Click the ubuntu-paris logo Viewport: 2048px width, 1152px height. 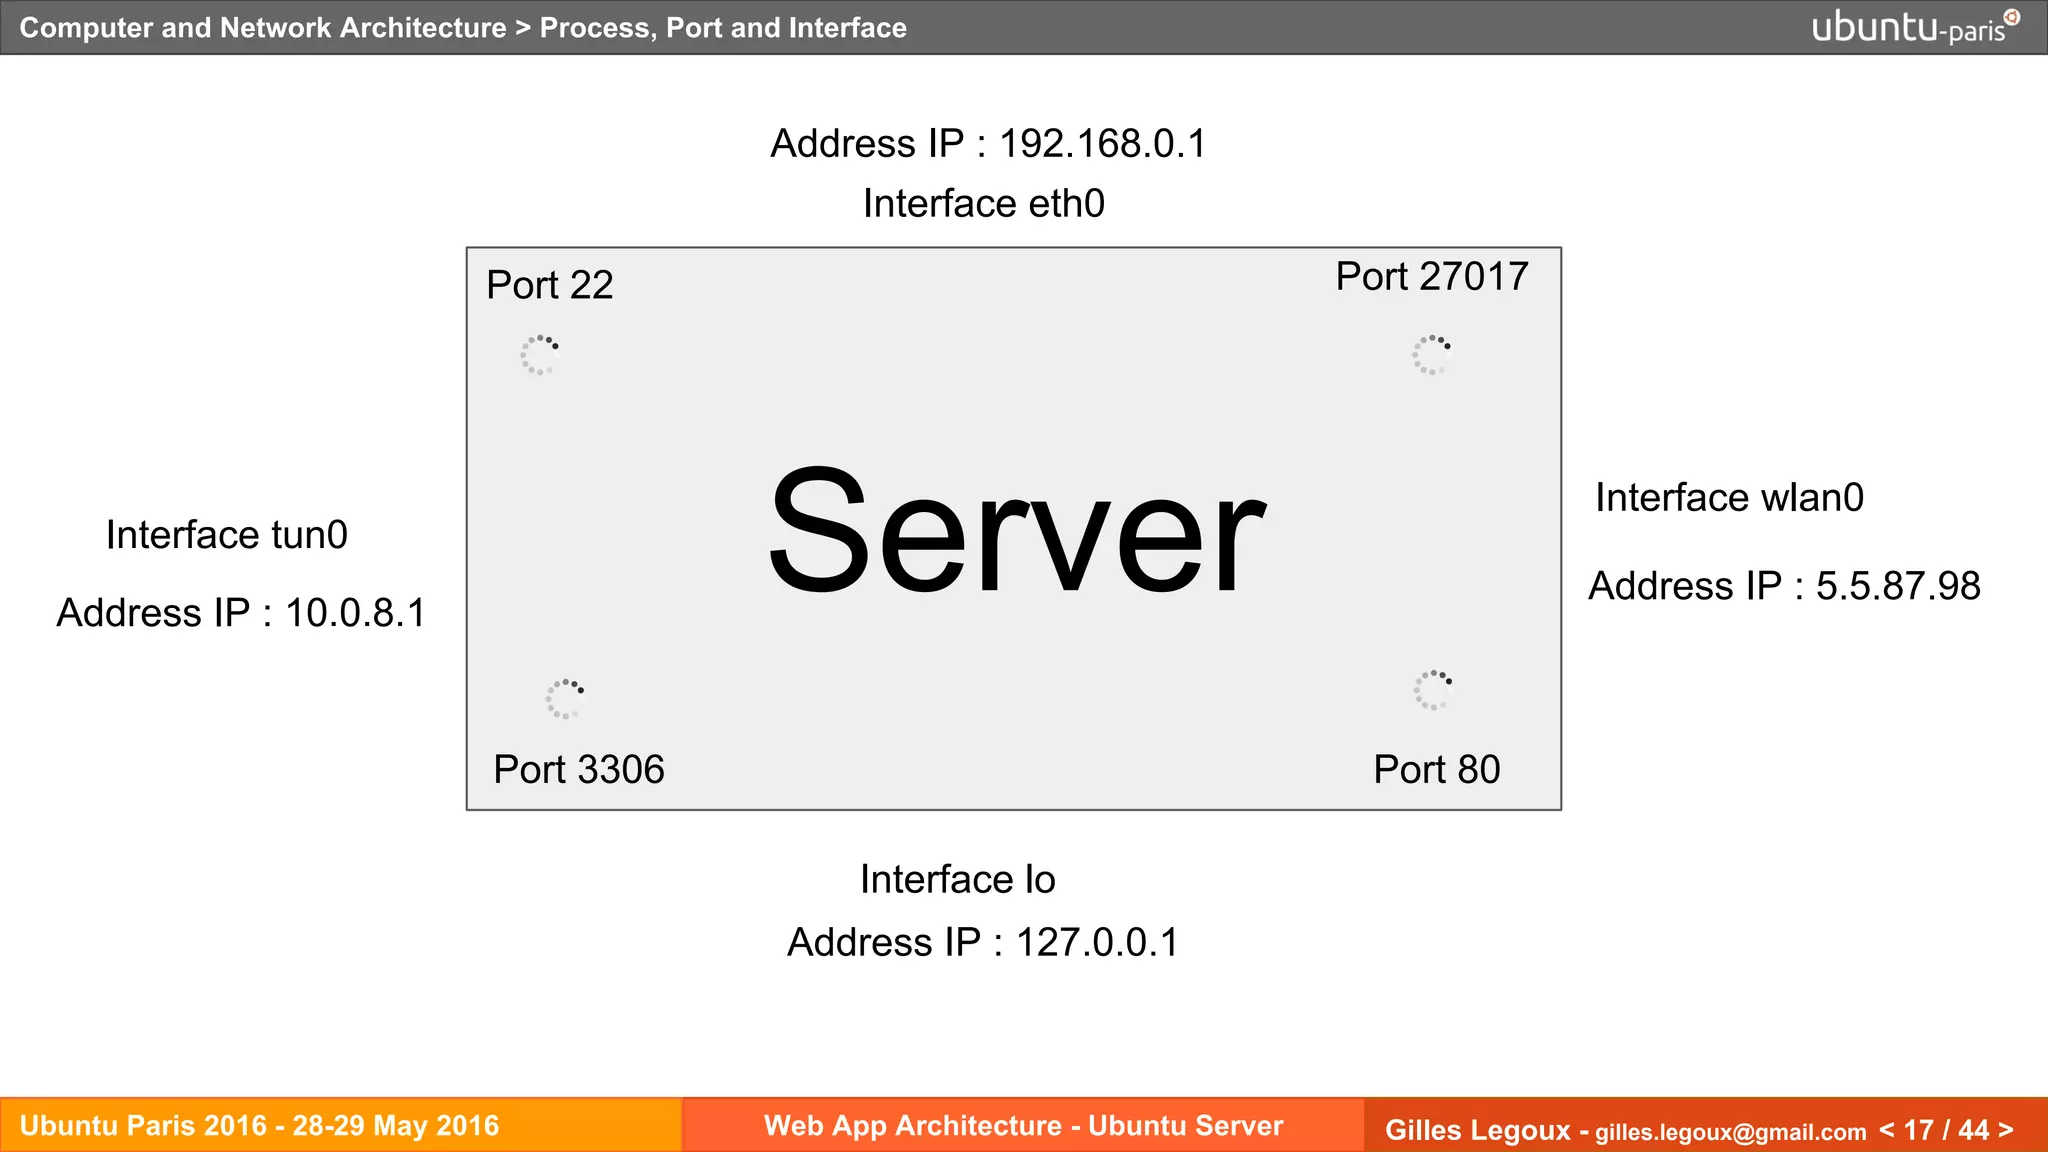click(1915, 27)
